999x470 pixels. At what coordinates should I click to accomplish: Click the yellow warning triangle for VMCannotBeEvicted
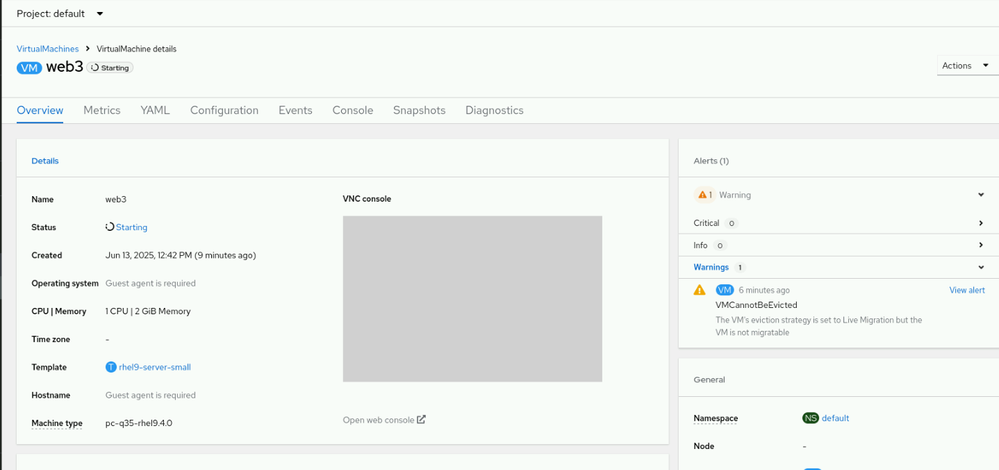point(700,290)
